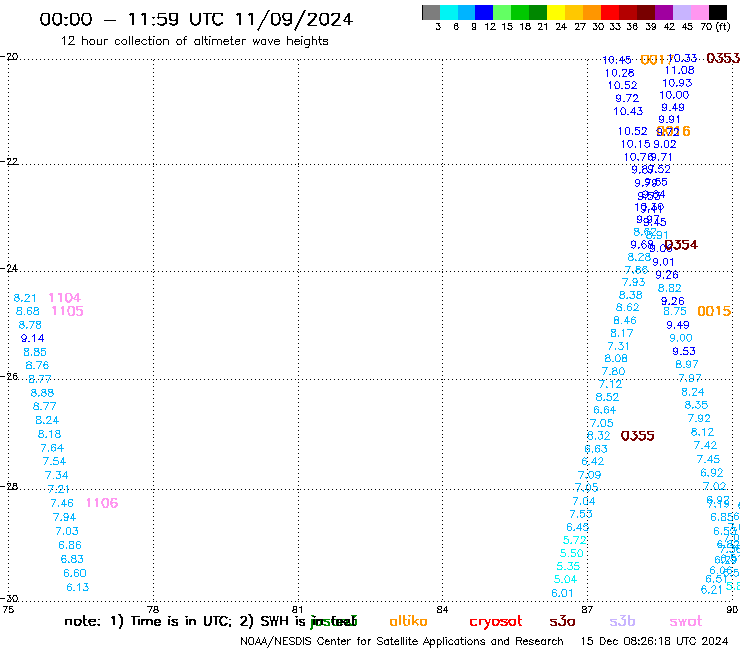Click wave height value '8.18'
The image size is (740, 650).
click(50, 434)
